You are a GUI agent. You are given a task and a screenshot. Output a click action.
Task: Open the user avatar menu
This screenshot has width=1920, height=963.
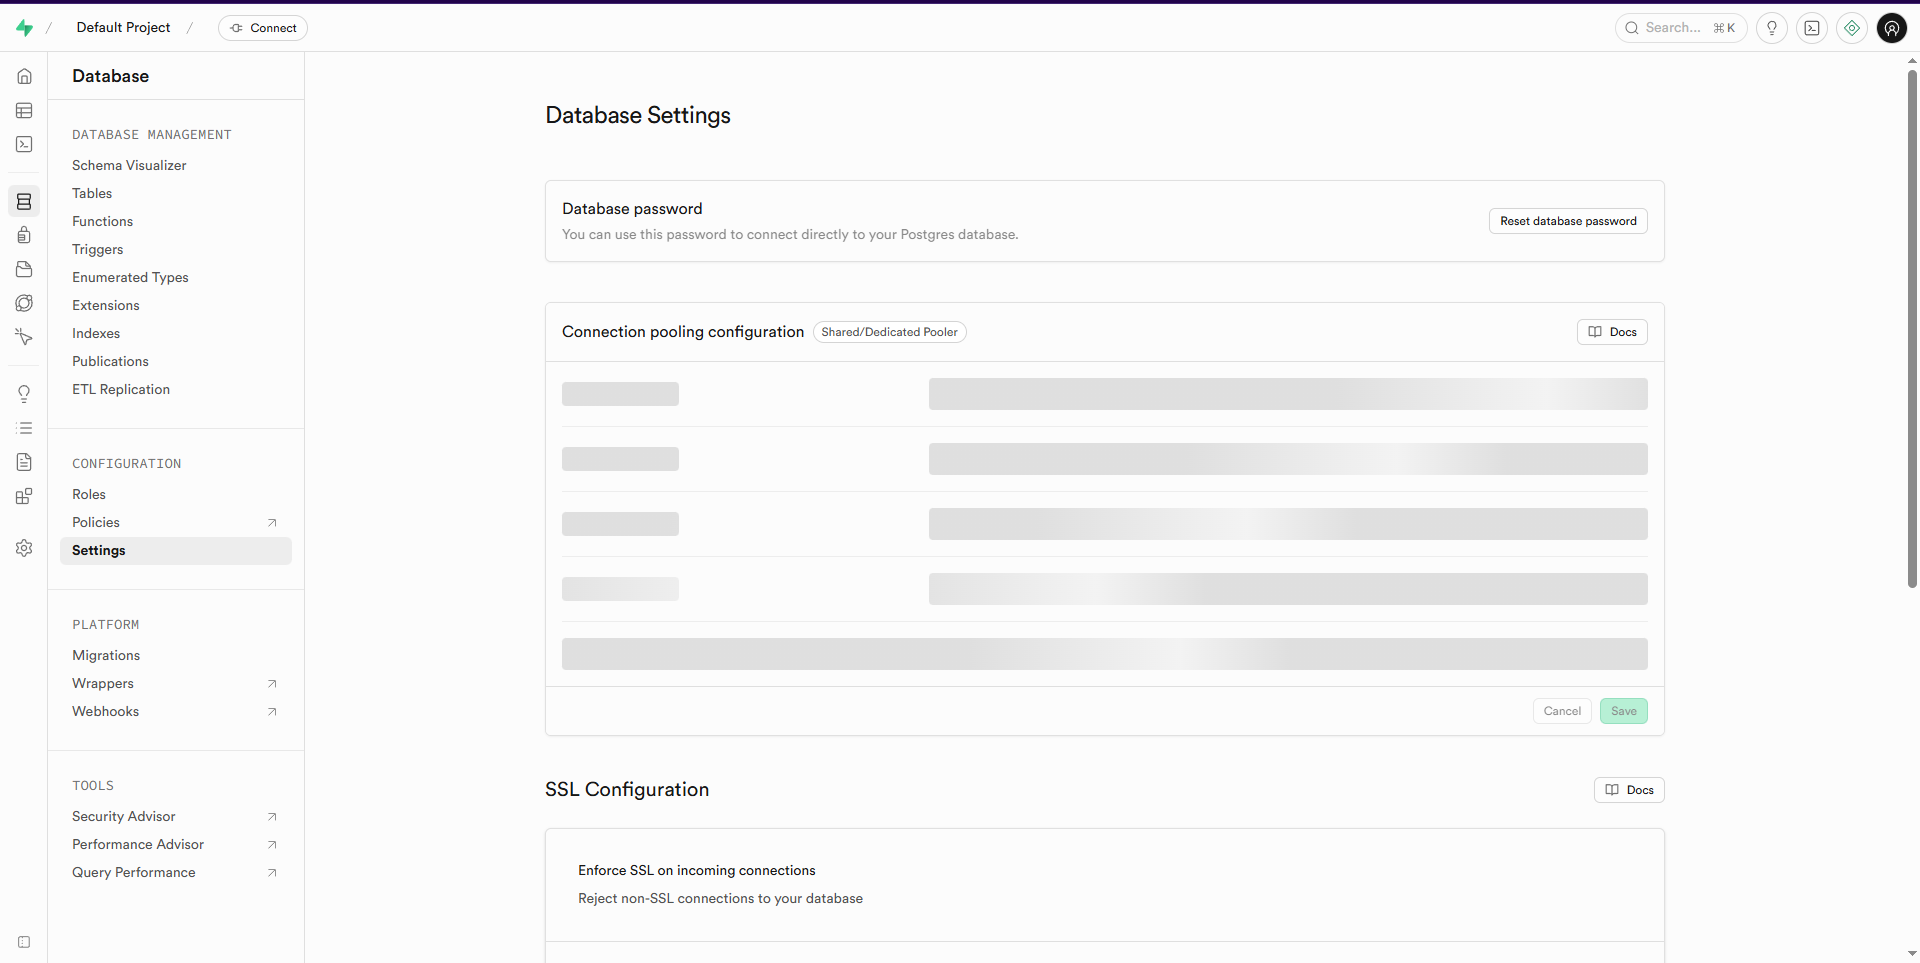click(x=1891, y=28)
